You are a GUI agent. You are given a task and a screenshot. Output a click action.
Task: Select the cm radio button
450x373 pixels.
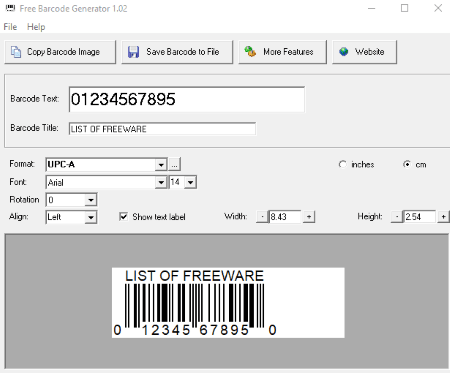pyautogui.click(x=407, y=164)
